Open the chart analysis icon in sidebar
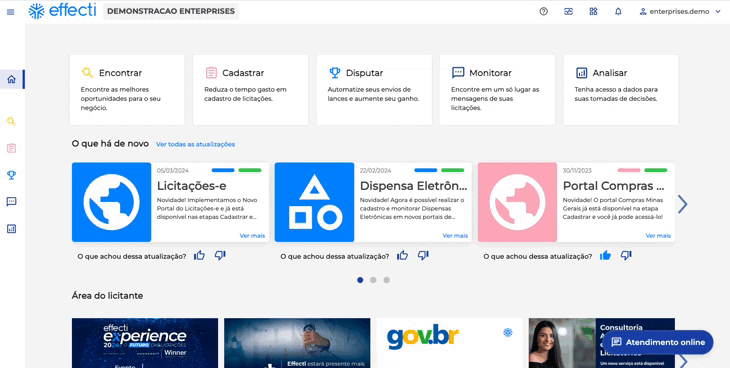 (x=11, y=229)
